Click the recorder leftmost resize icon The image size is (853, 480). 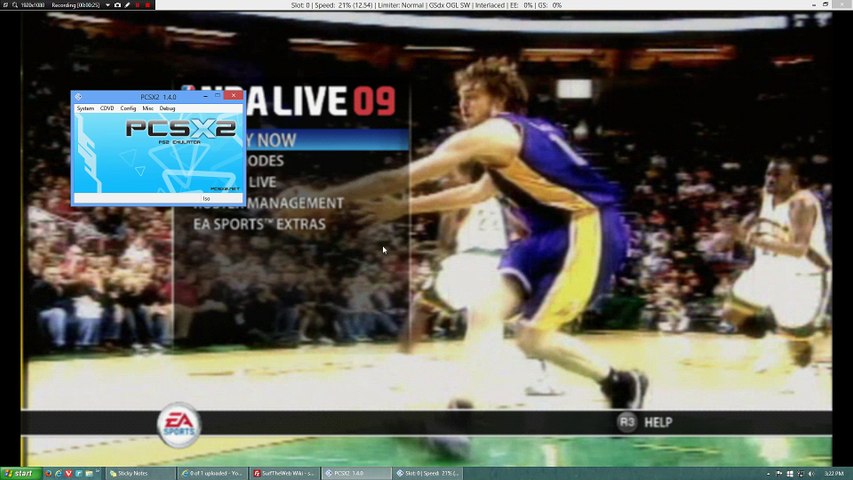point(5,5)
